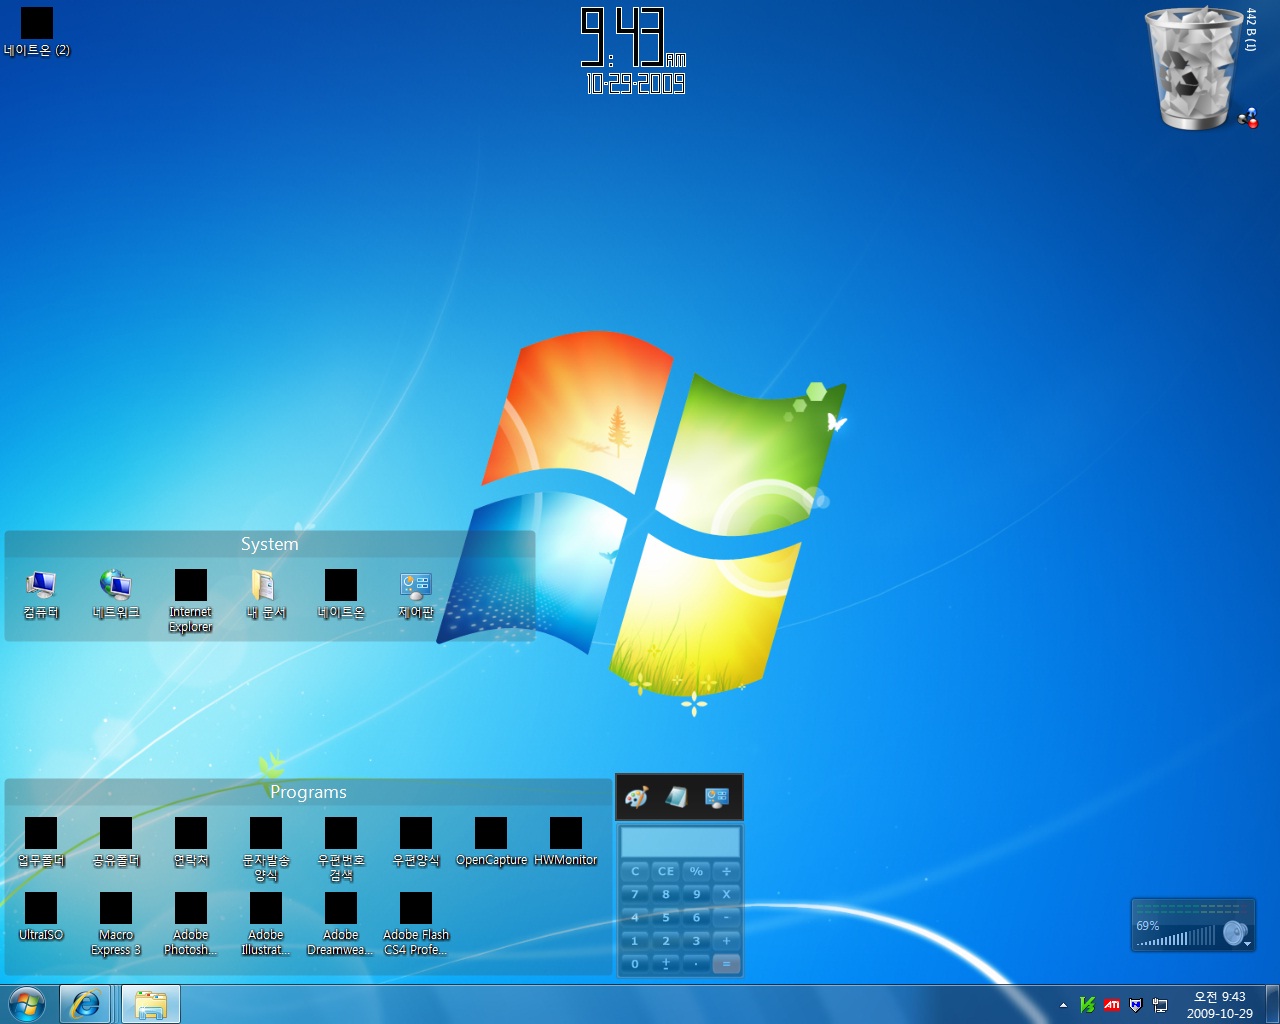Click the calculator plus key
The width and height of the screenshot is (1280, 1024).
coord(727,941)
